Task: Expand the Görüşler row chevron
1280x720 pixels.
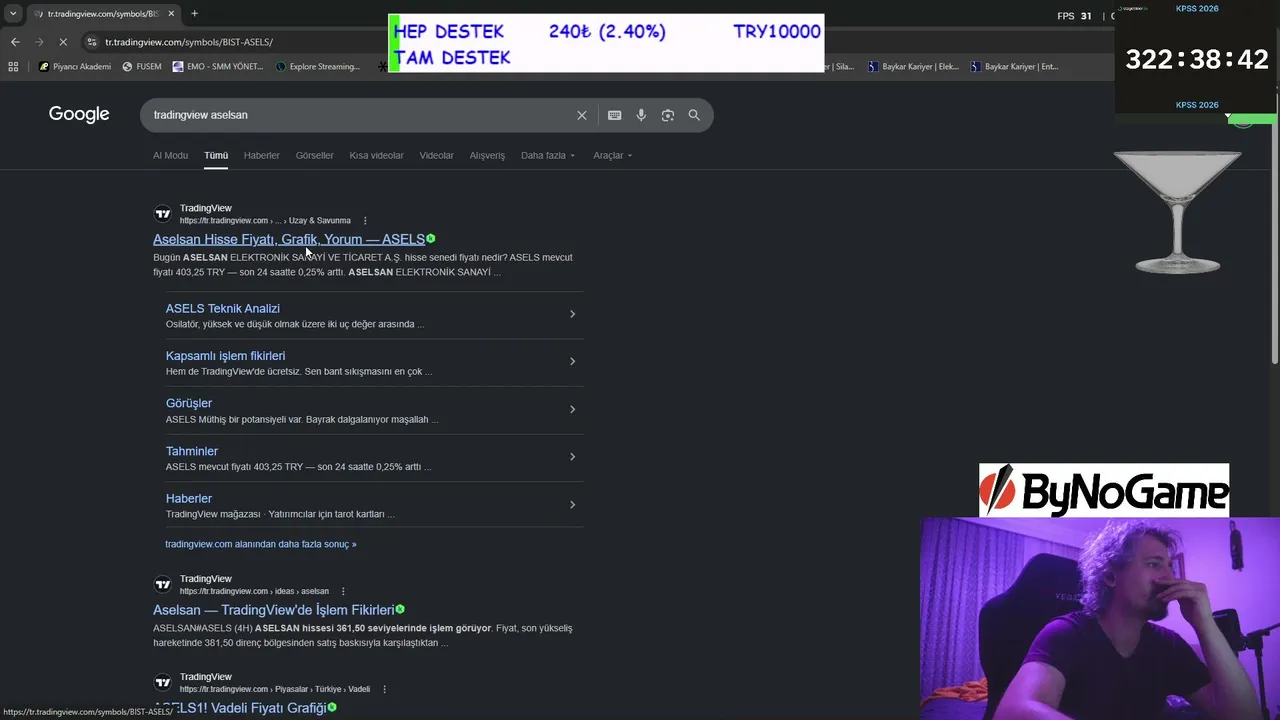Action: coord(572,409)
